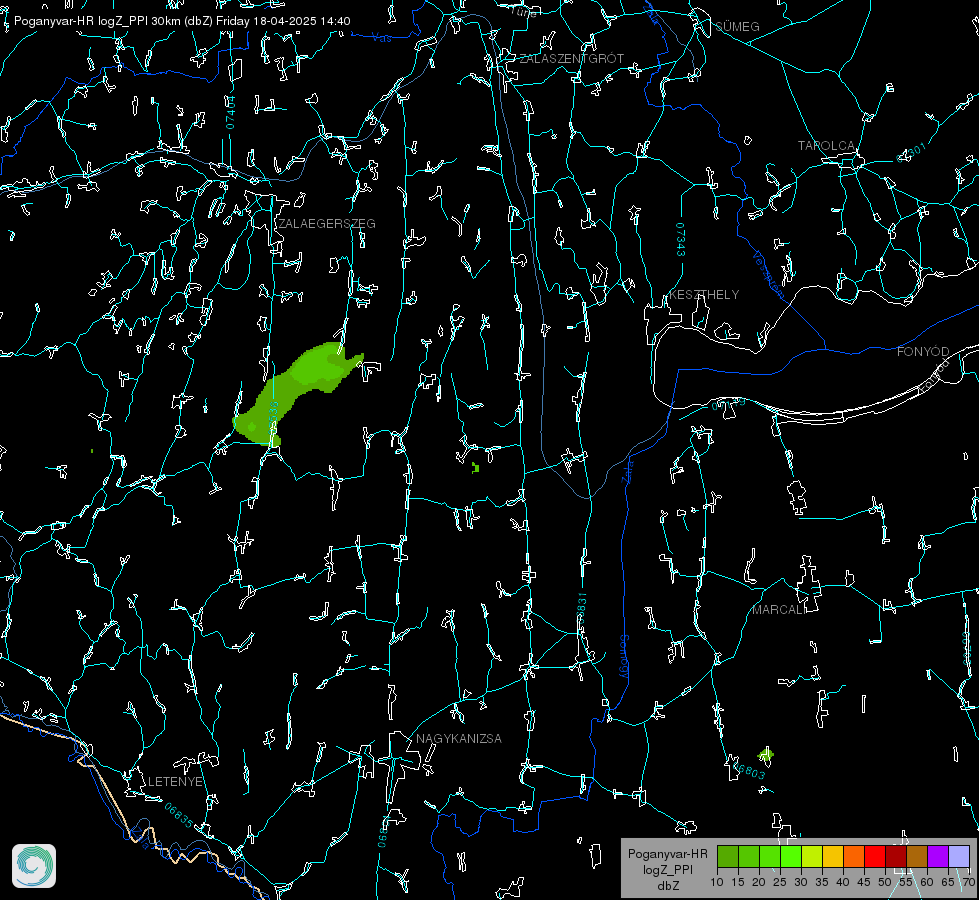Viewport: 979px width, 900px height.
Task: Click the SÜMEG city label
Action: point(737,27)
